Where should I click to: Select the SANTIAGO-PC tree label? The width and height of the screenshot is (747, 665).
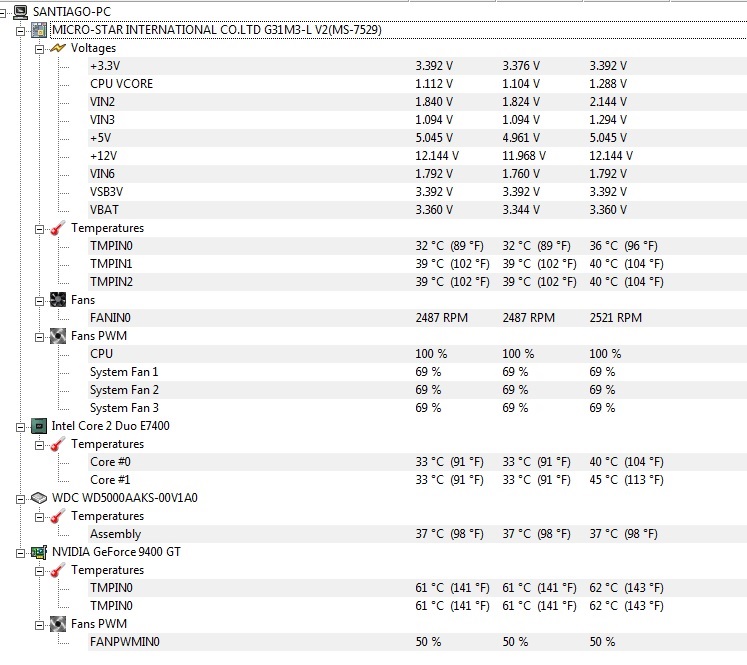[72, 12]
